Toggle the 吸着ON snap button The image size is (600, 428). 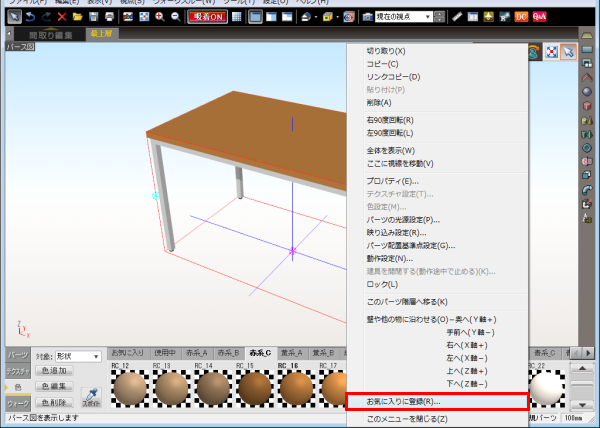click(207, 17)
